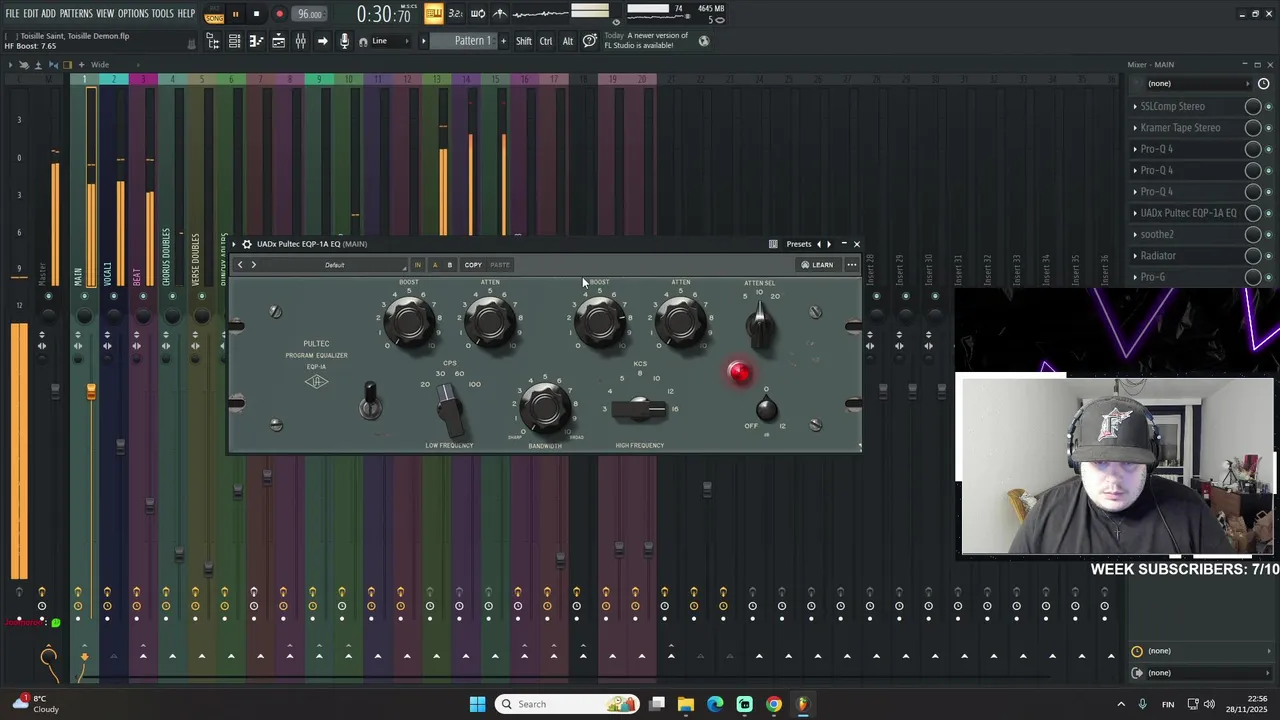Select Pultec B state button
Viewport: 1280px width, 720px height.
pos(450,265)
